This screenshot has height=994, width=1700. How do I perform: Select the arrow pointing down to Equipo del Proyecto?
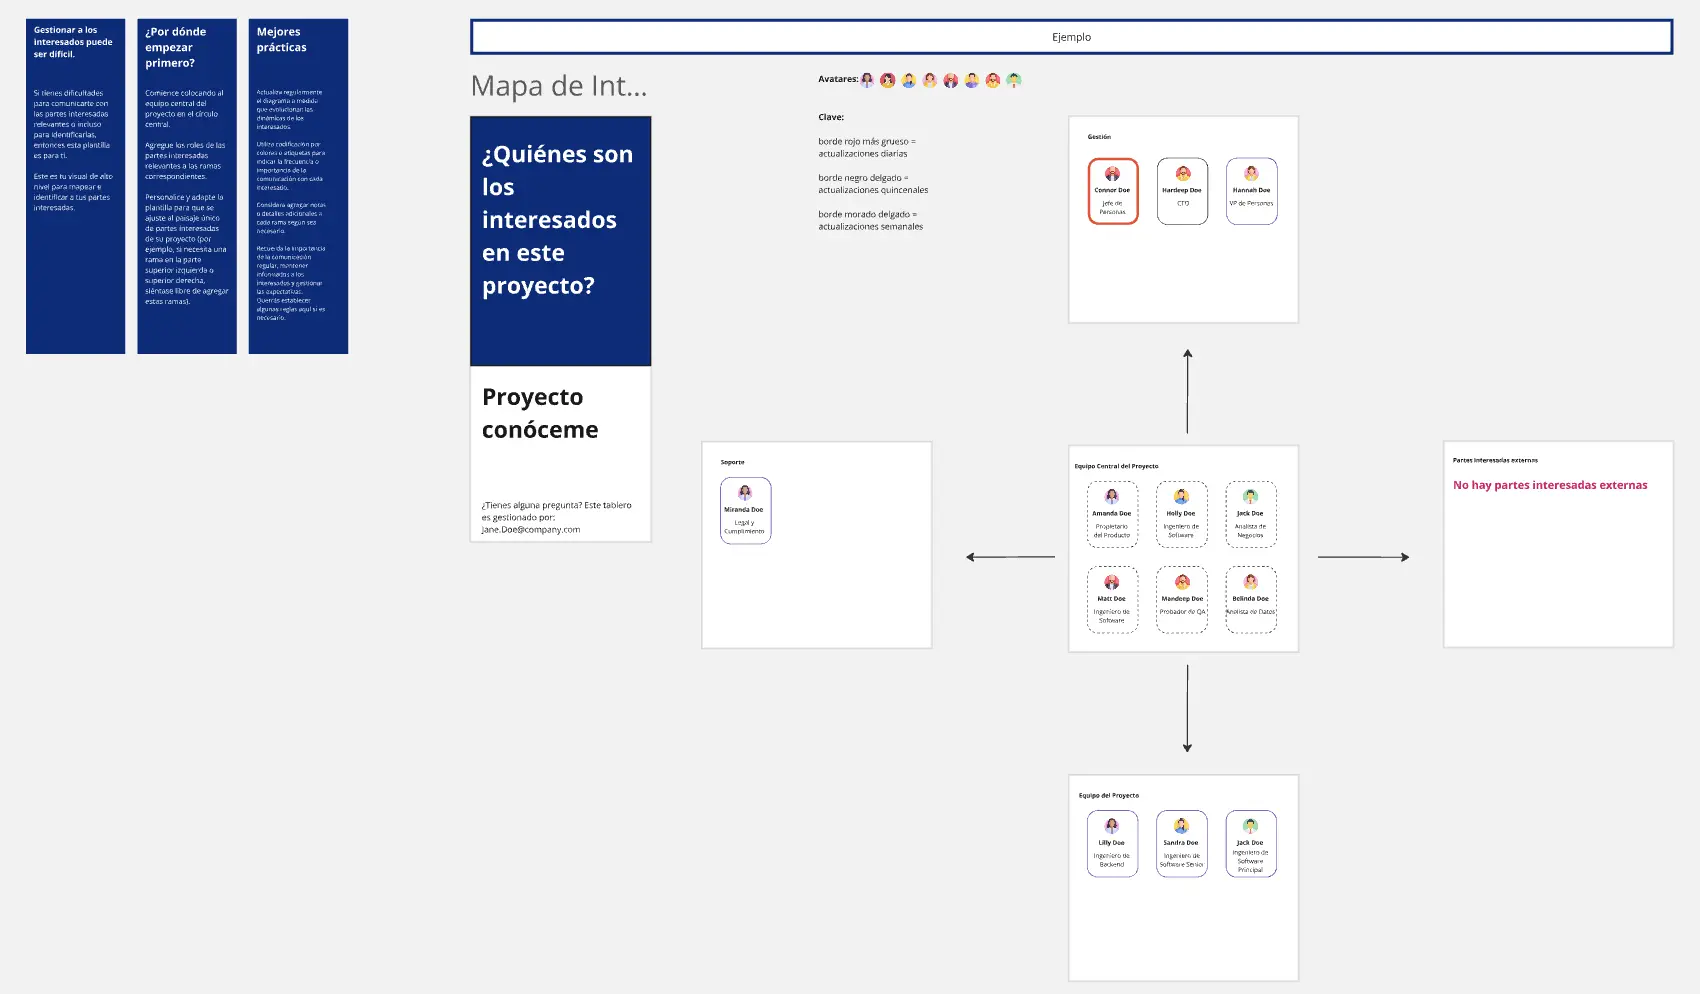coord(1187,708)
